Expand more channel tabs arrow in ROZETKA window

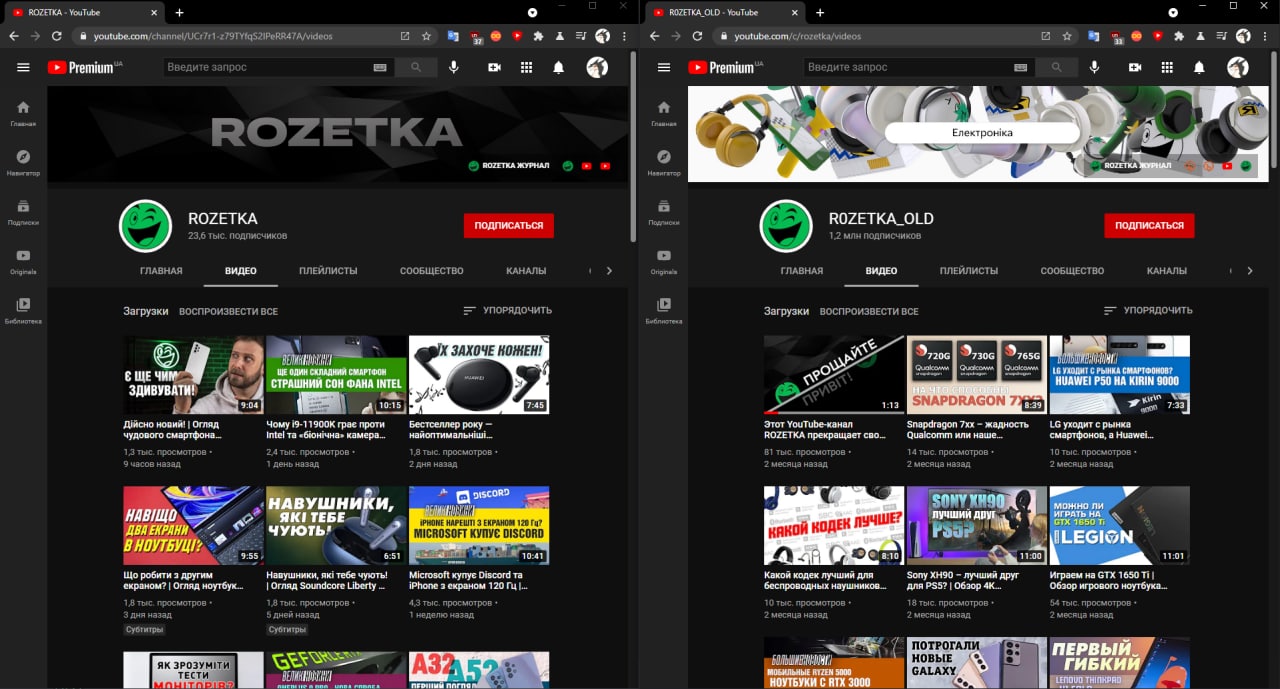click(x=609, y=271)
